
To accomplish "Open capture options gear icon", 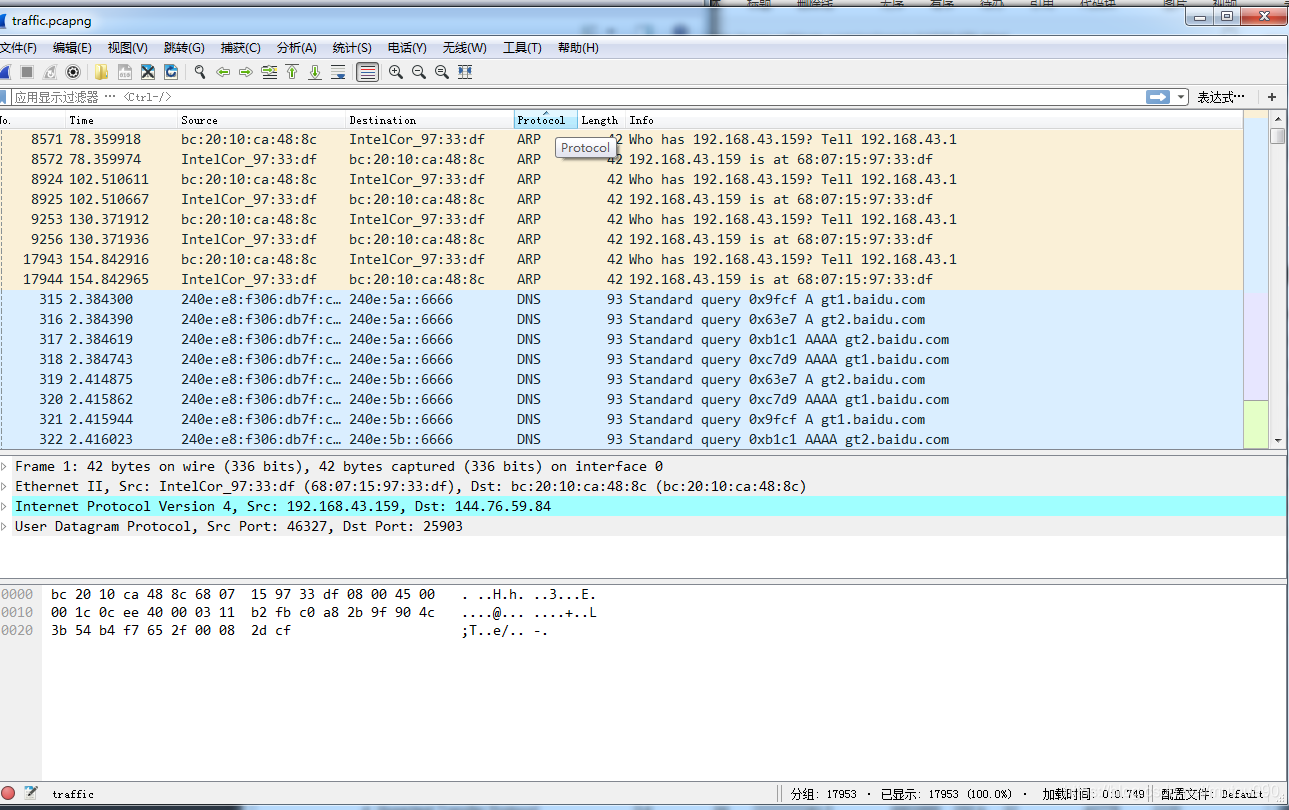I will [73, 72].
